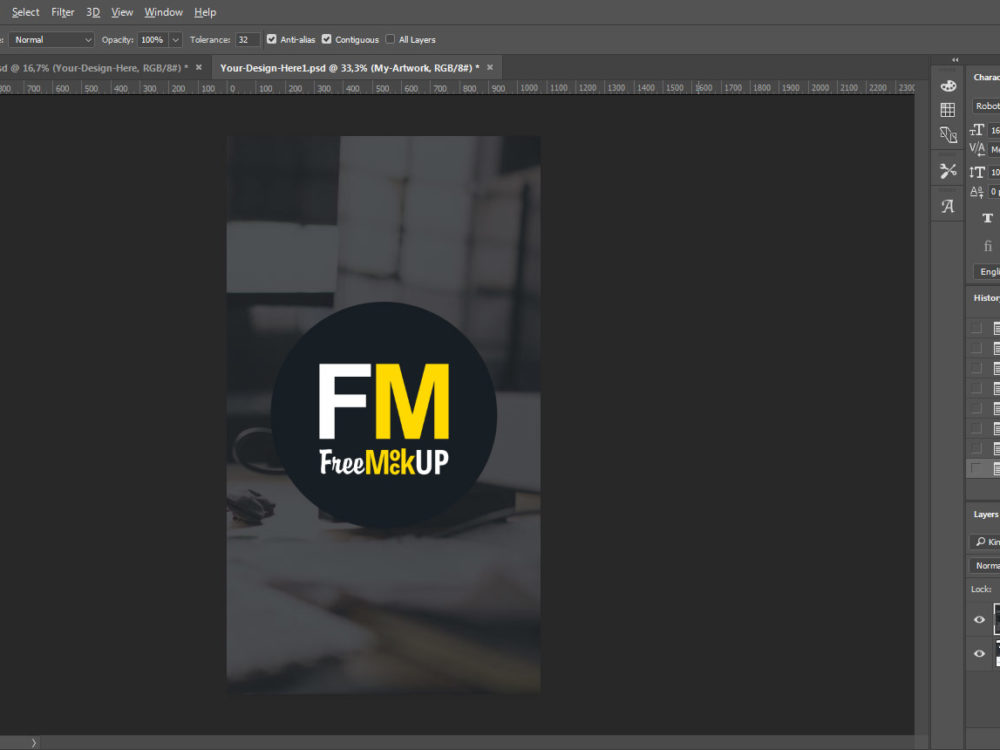Image resolution: width=1000 pixels, height=750 pixels.
Task: Select the top layer thumbnail
Action: coord(997,619)
